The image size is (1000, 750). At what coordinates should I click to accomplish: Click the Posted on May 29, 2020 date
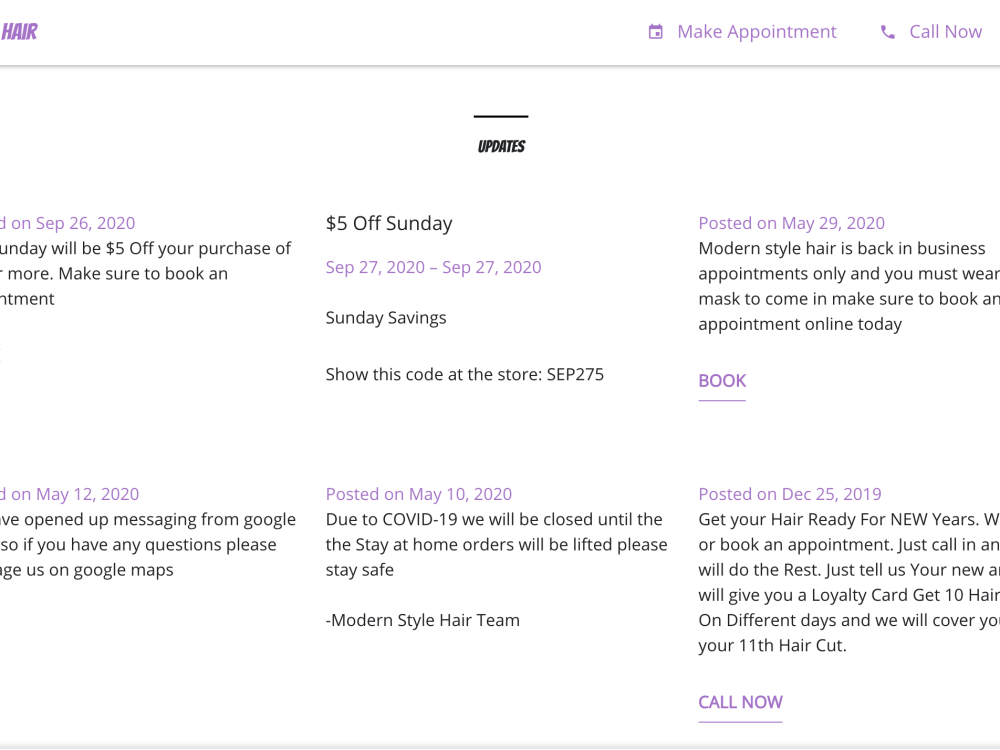(791, 222)
